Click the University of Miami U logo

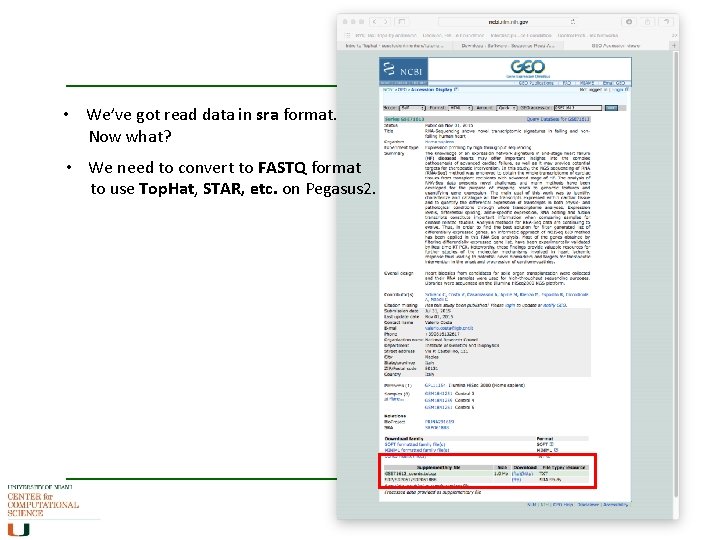(18, 530)
